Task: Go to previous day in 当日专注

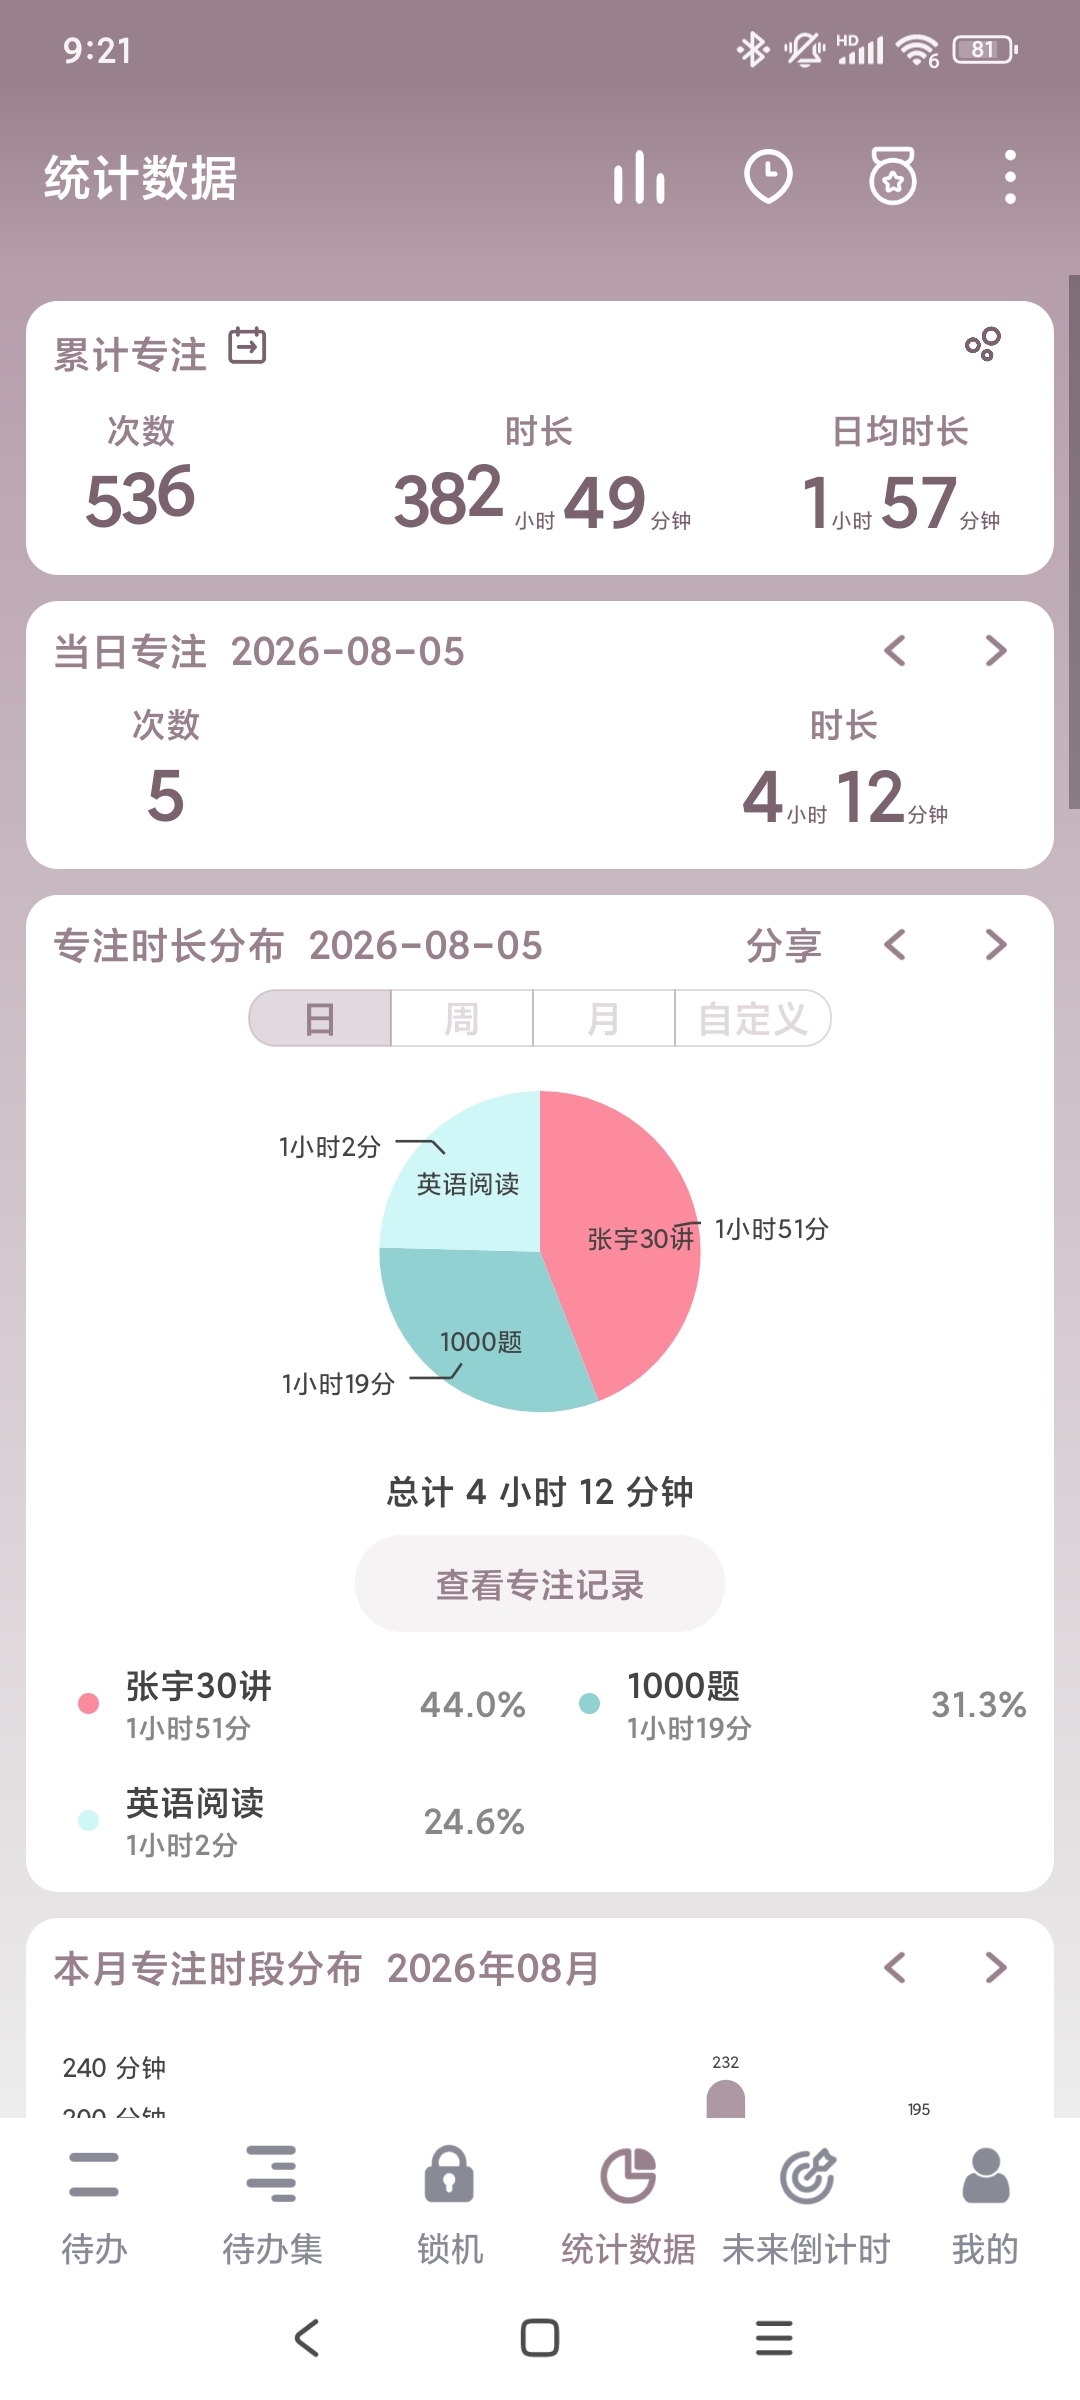Action: point(895,651)
